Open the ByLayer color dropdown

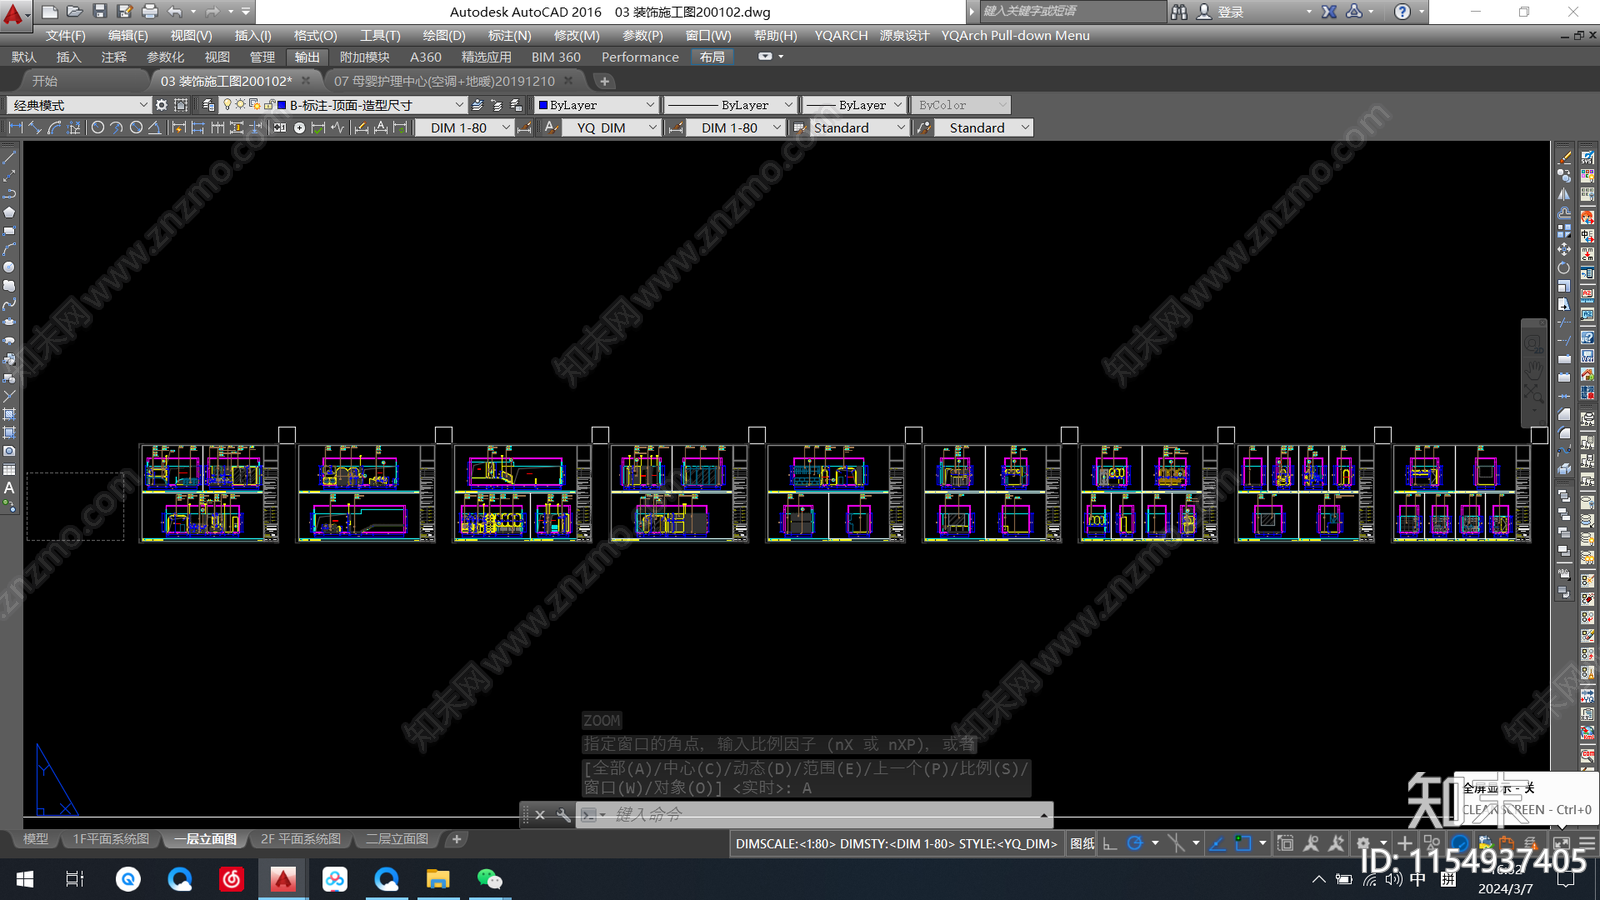pos(597,105)
